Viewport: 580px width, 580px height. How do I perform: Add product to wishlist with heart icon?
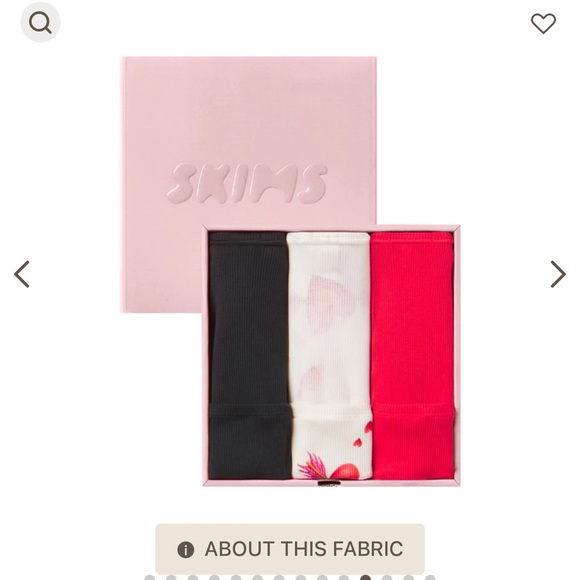[x=543, y=23]
